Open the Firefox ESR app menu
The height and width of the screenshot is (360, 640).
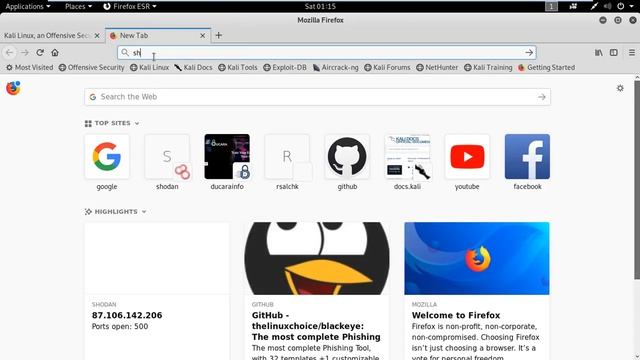pos(130,6)
